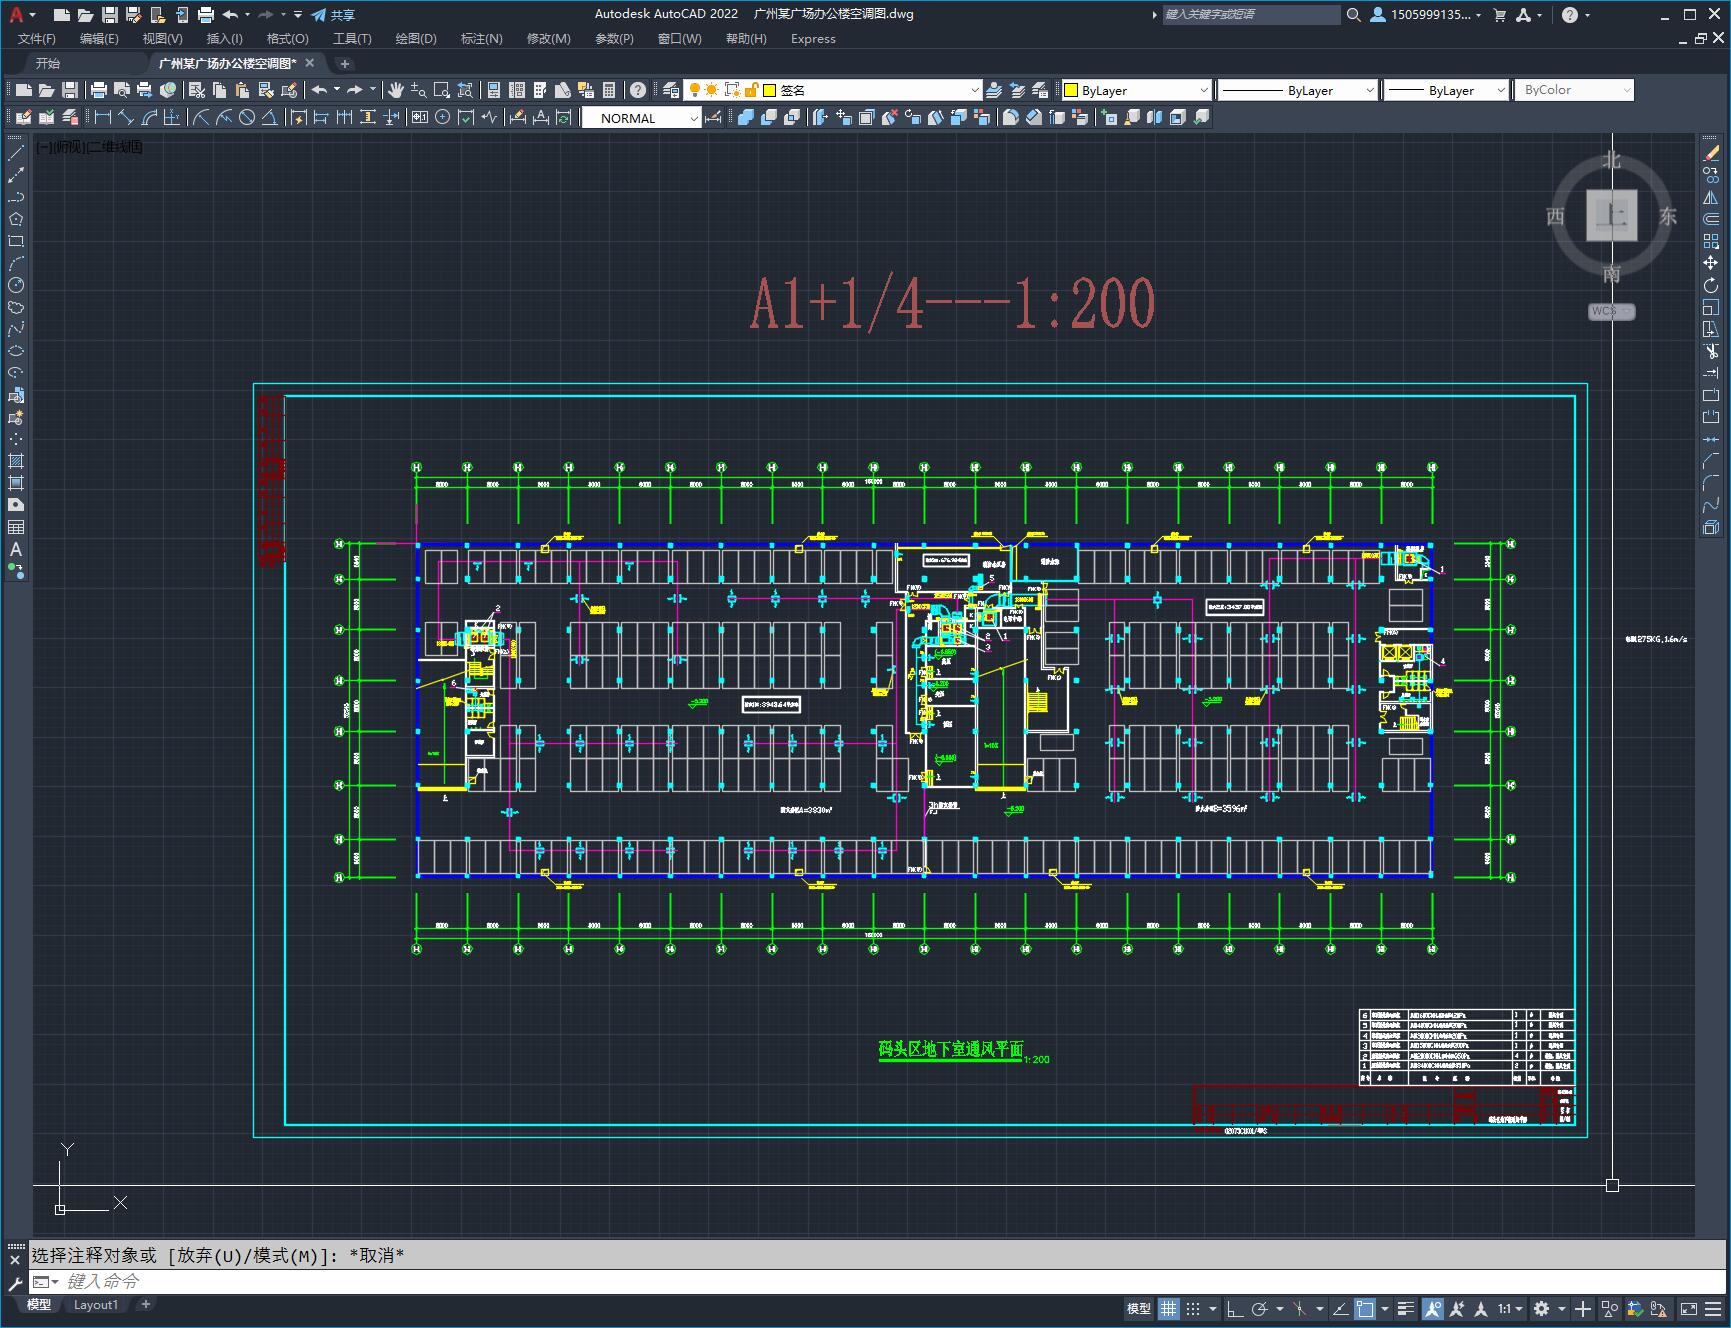Click the search magnifier icon in title bar
1731x1328 pixels.
coord(1353,14)
